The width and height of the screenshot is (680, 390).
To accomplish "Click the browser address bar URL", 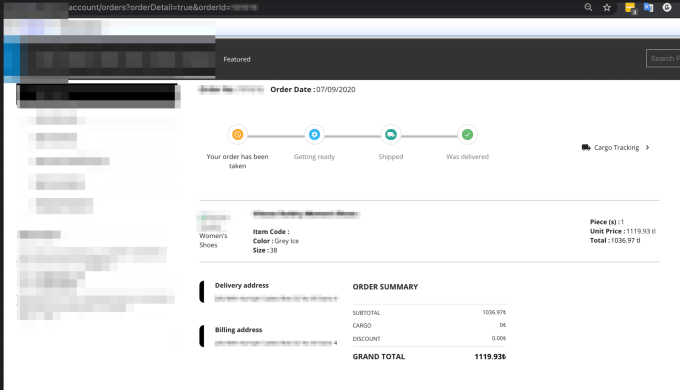I will (x=163, y=7).
